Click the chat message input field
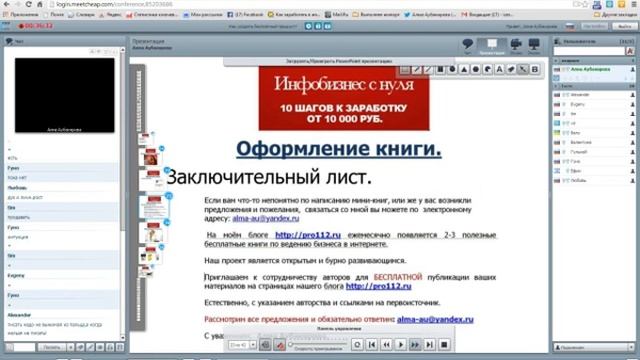The height and width of the screenshot is (360, 640). click(24, 347)
